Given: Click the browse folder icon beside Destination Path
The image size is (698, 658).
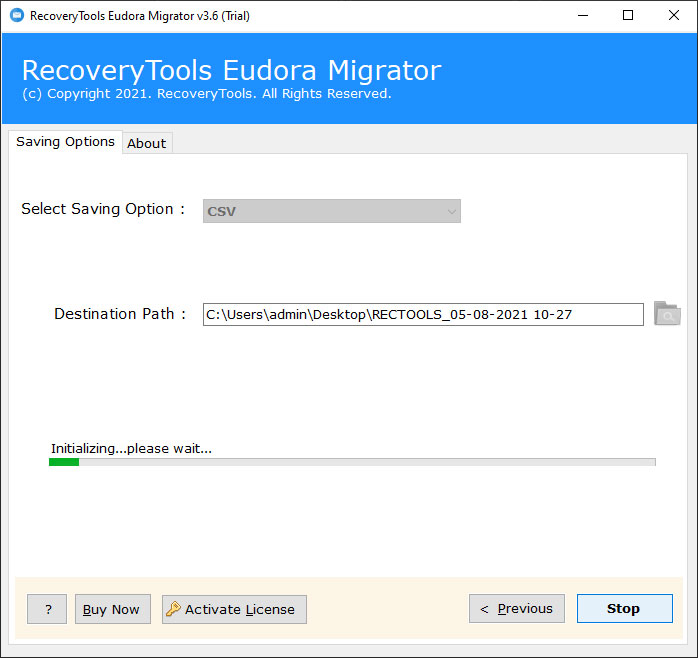Looking at the screenshot, I should 667,313.
